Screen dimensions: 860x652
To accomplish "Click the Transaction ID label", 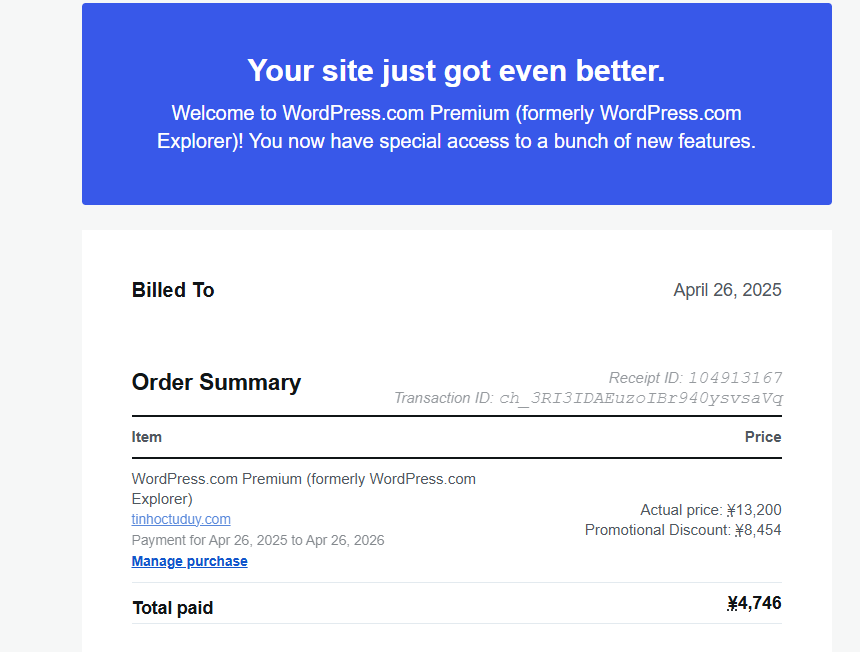I will point(443,398).
